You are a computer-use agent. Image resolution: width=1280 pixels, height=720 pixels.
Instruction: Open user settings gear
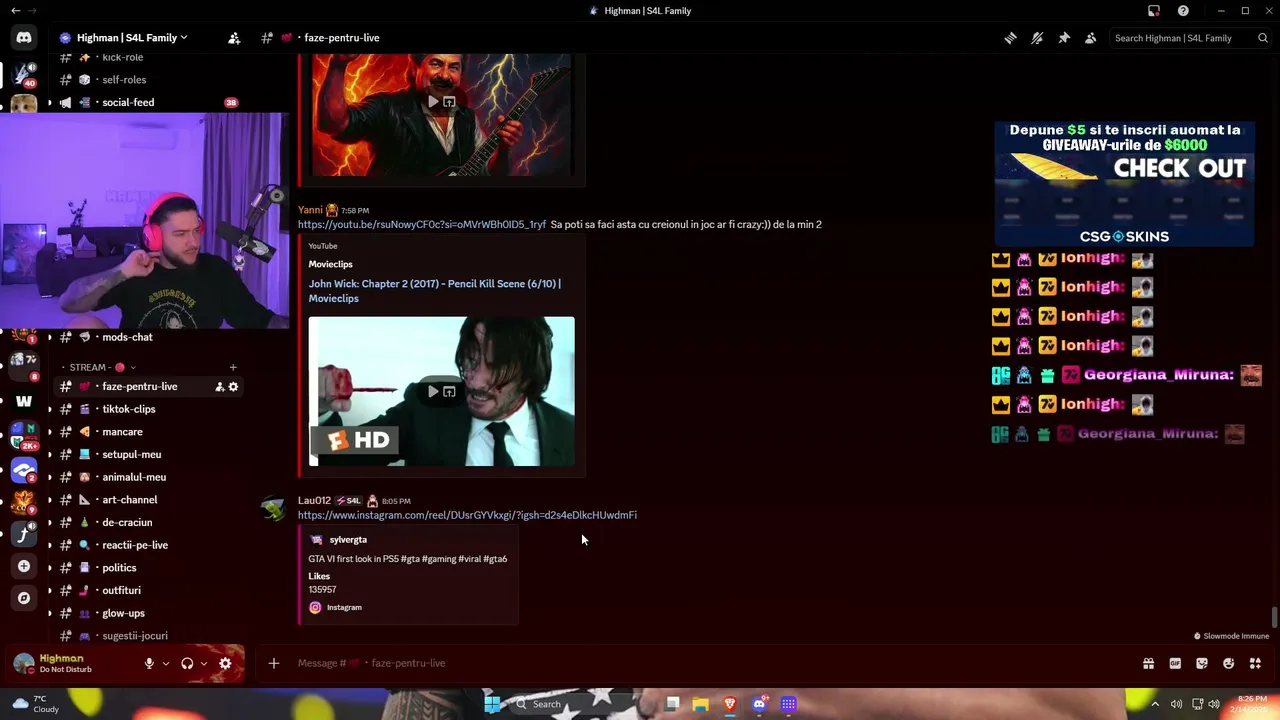225,663
